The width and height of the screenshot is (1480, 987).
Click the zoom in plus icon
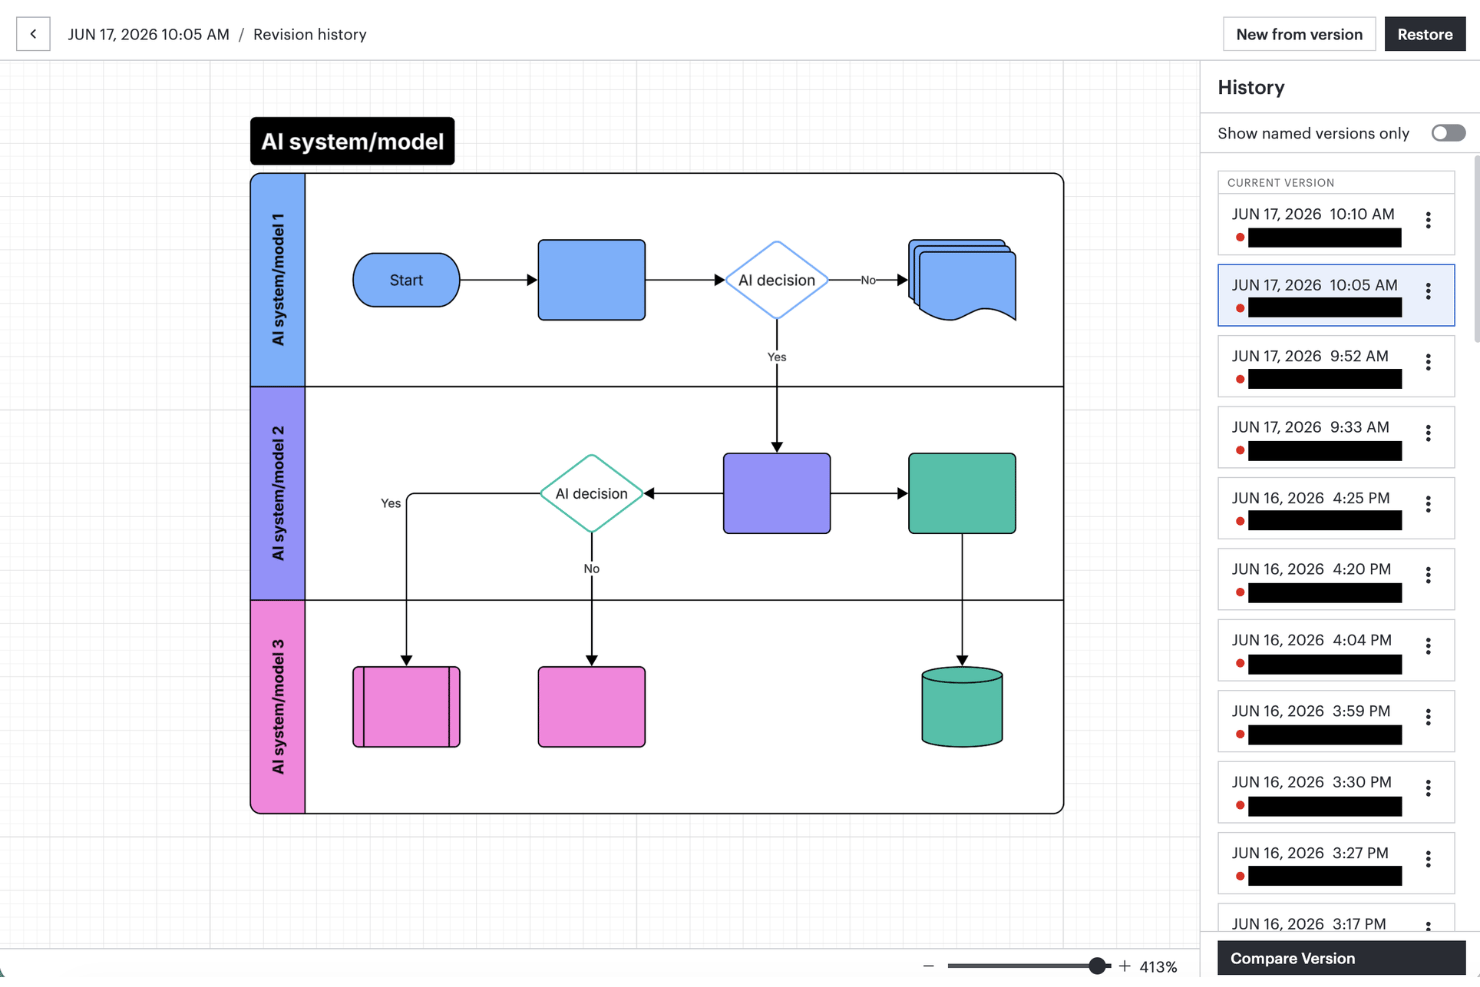point(1125,966)
